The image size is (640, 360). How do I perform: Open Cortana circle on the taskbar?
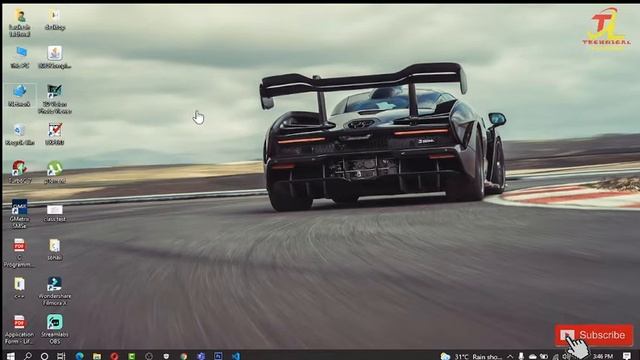click(44, 356)
